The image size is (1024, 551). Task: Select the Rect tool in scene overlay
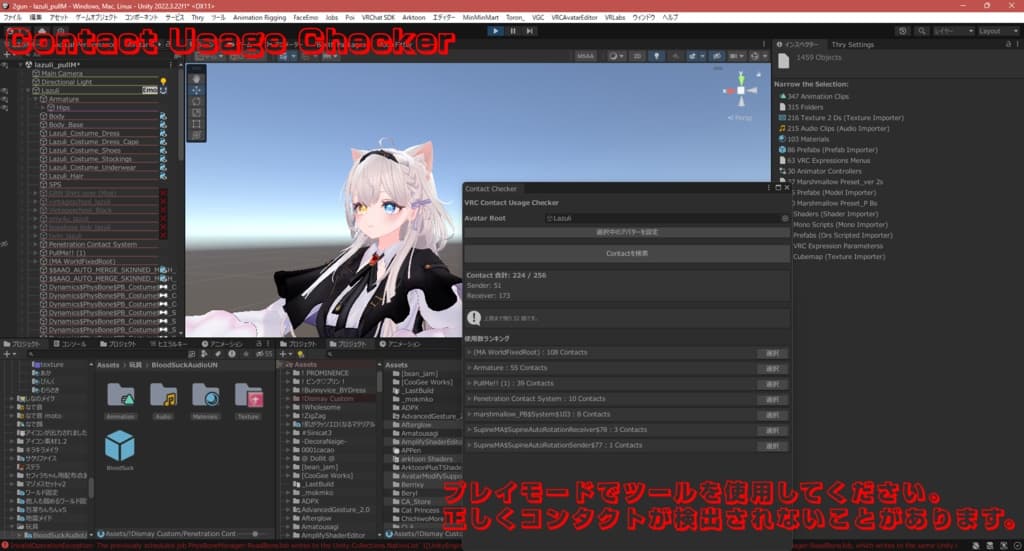click(x=196, y=123)
